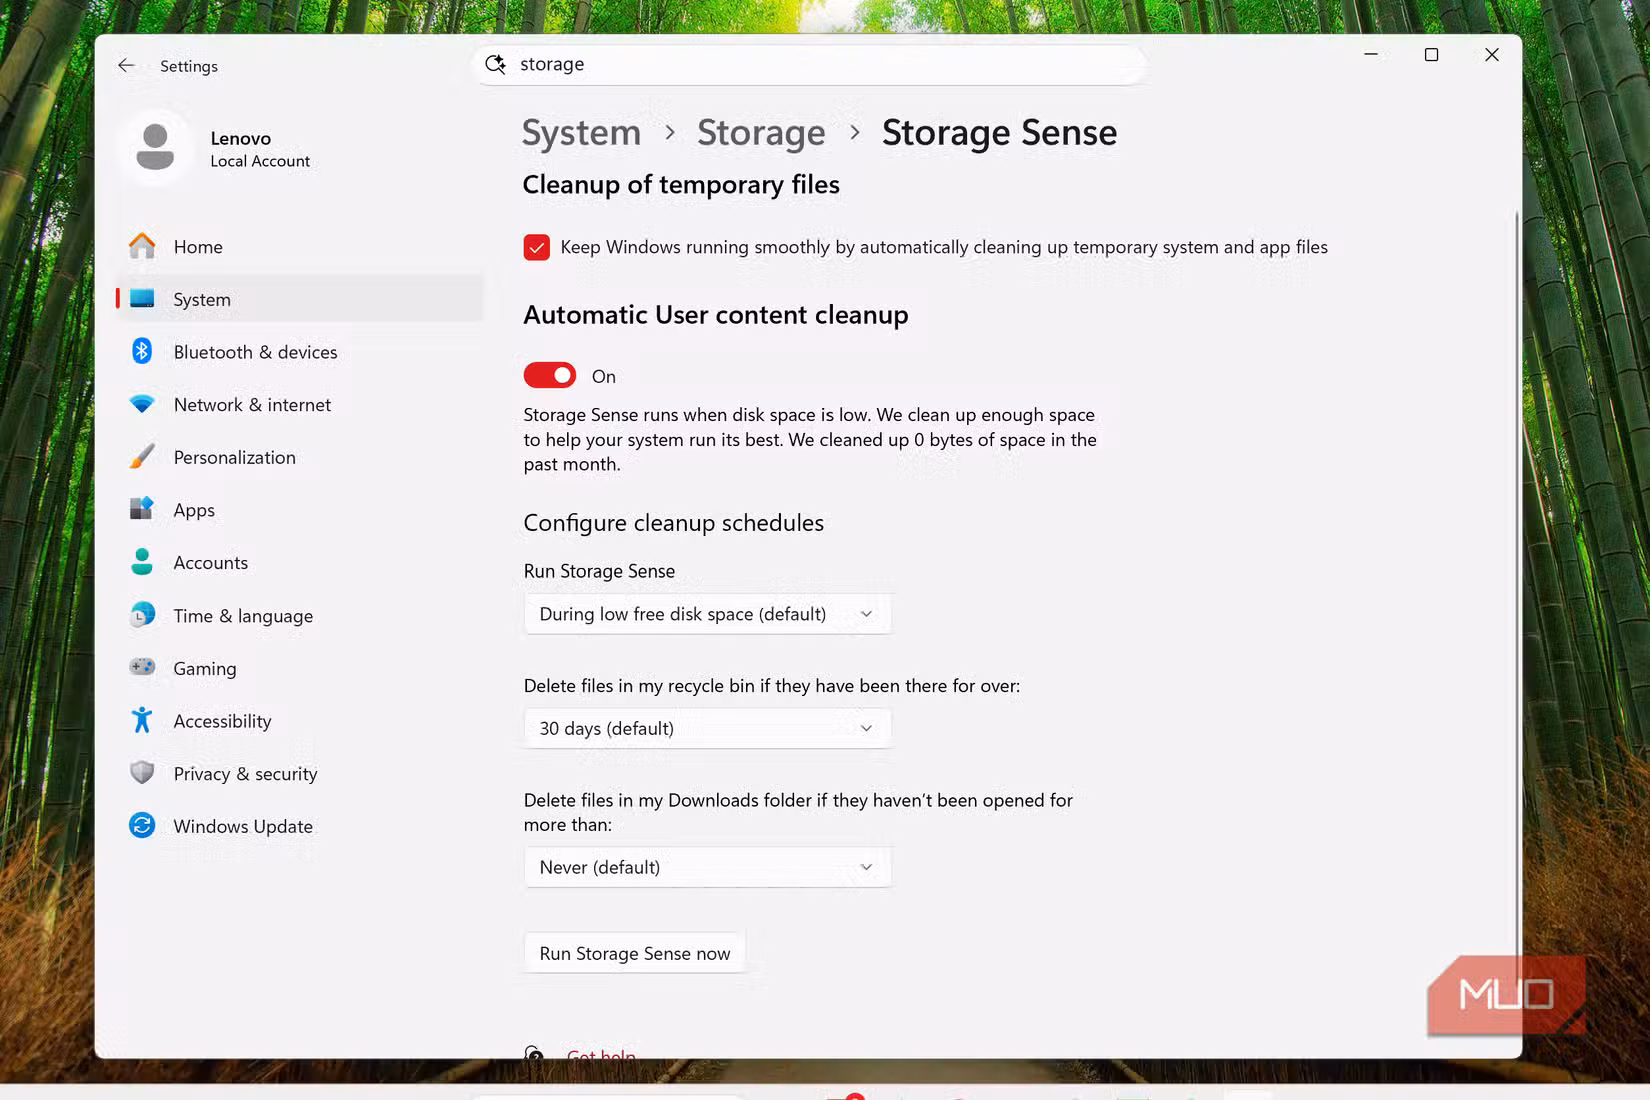
Task: Click the Privacy shield icon
Action: [x=142, y=773]
